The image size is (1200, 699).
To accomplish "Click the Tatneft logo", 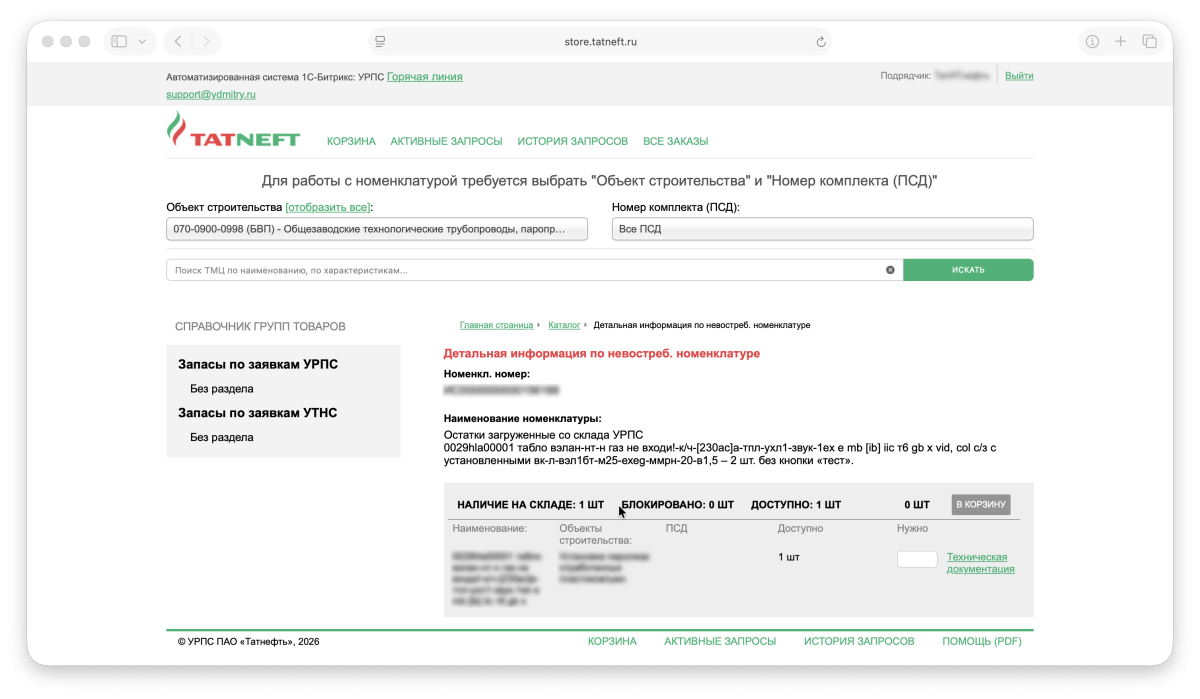I will click(x=233, y=131).
